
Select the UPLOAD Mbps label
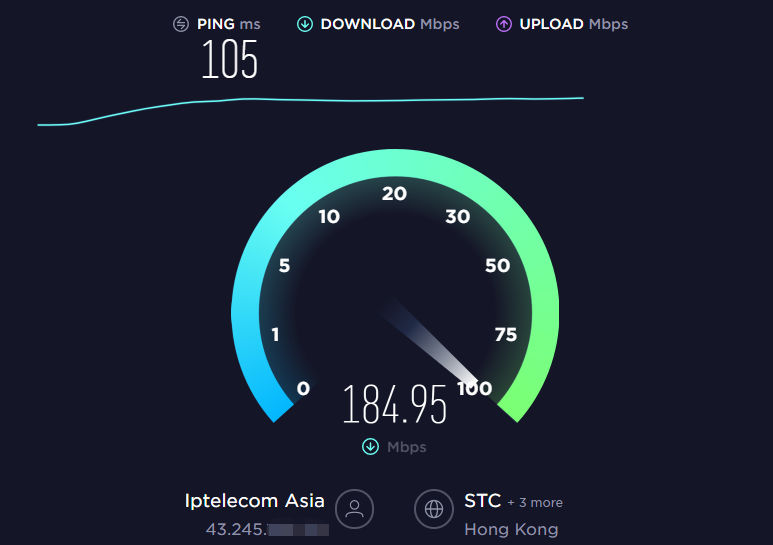pyautogui.click(x=574, y=24)
